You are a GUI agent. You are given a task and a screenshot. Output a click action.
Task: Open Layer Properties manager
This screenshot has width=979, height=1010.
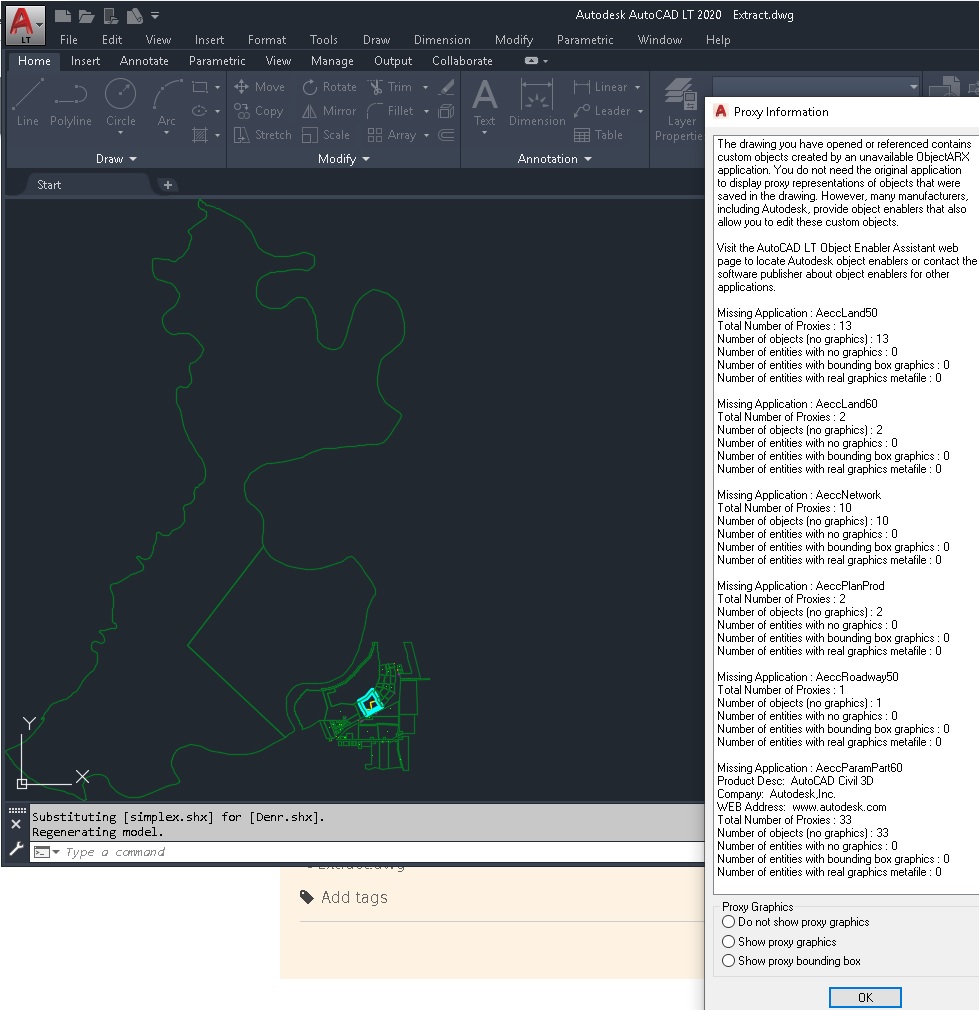[x=680, y=110]
